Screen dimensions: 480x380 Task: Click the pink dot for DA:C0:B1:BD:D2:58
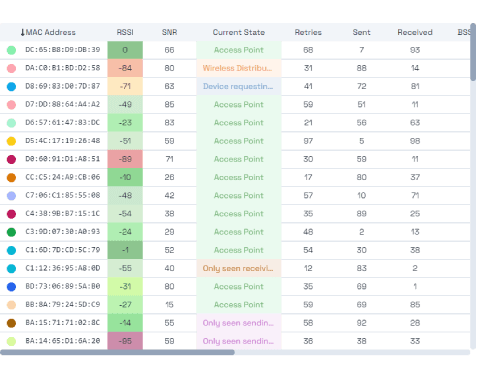[x=11, y=68]
